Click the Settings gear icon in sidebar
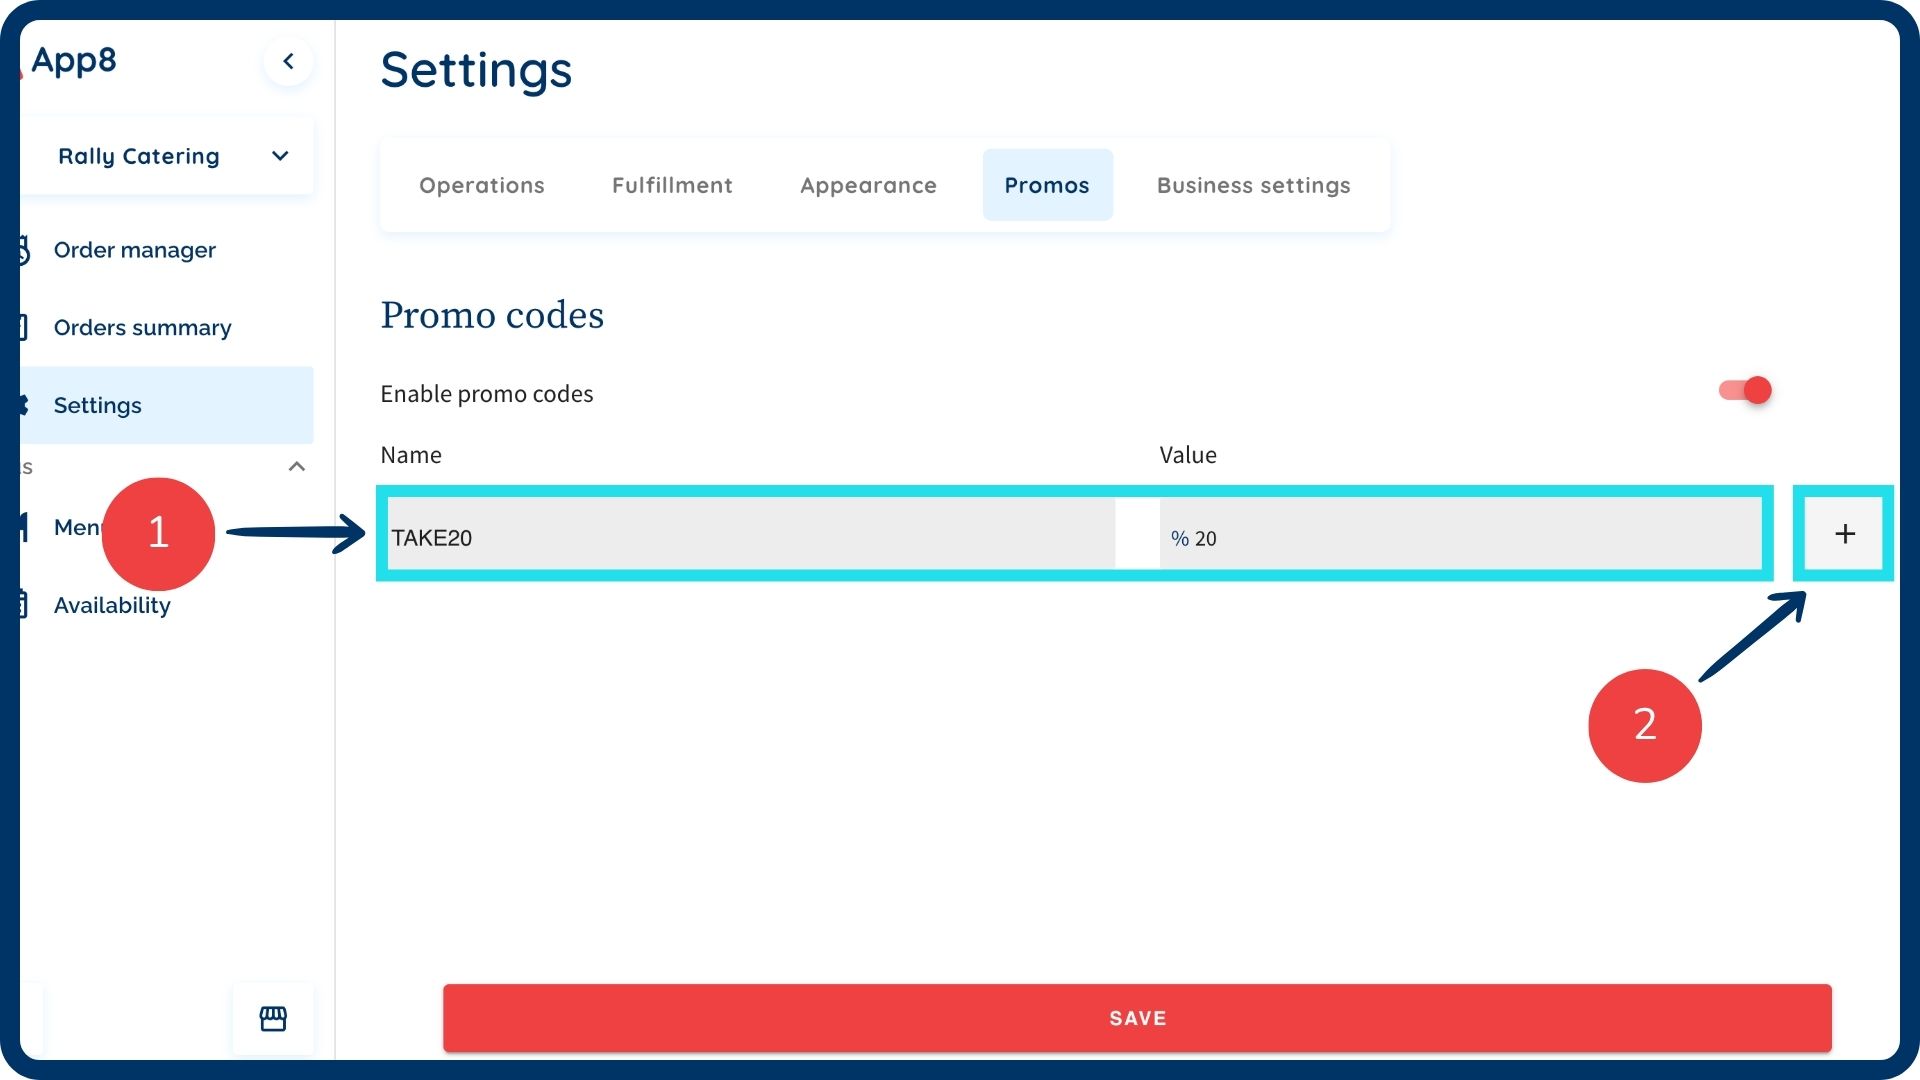This screenshot has width=1920, height=1080. (x=24, y=405)
